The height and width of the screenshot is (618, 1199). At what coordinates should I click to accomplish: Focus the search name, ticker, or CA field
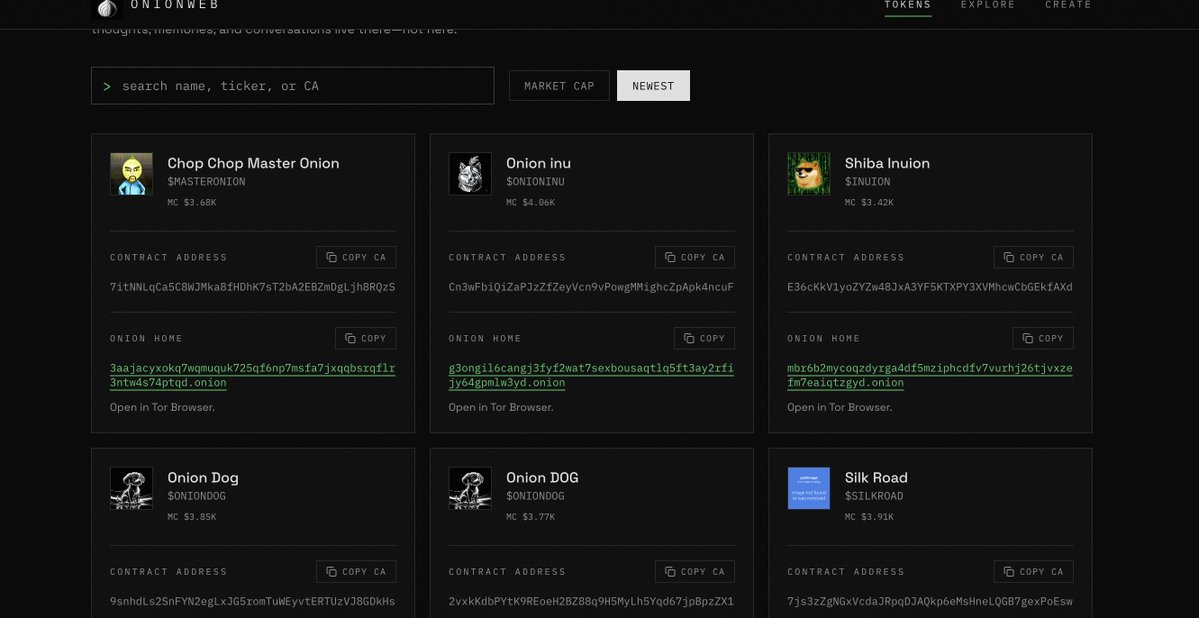pyautogui.click(x=292, y=86)
